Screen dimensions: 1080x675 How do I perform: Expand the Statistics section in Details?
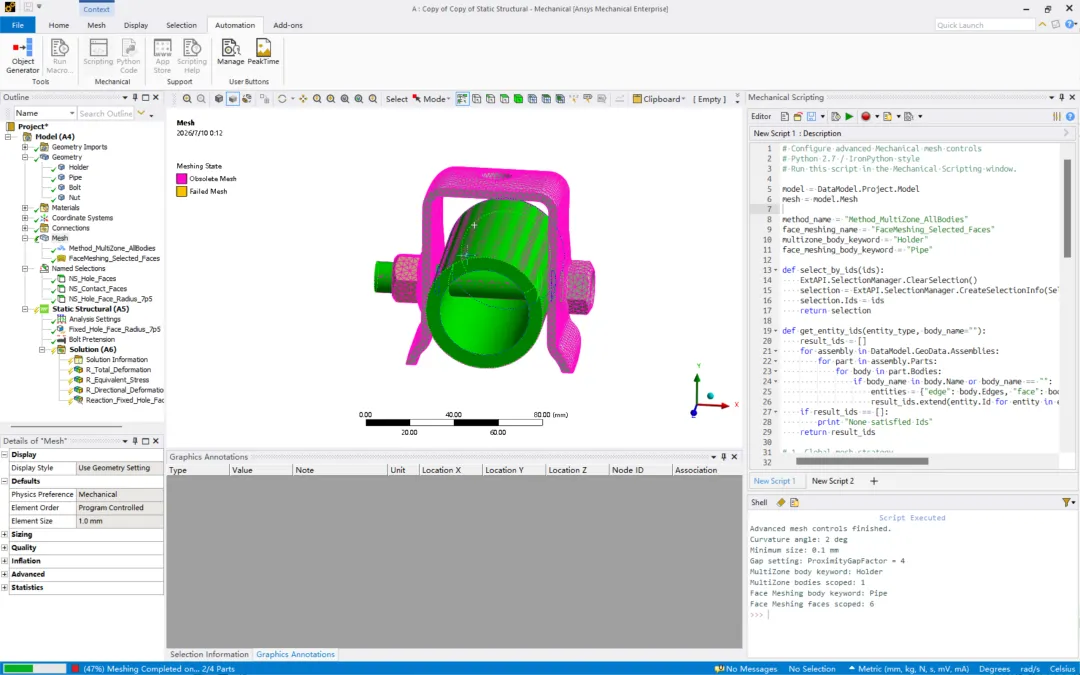click(x=5, y=588)
